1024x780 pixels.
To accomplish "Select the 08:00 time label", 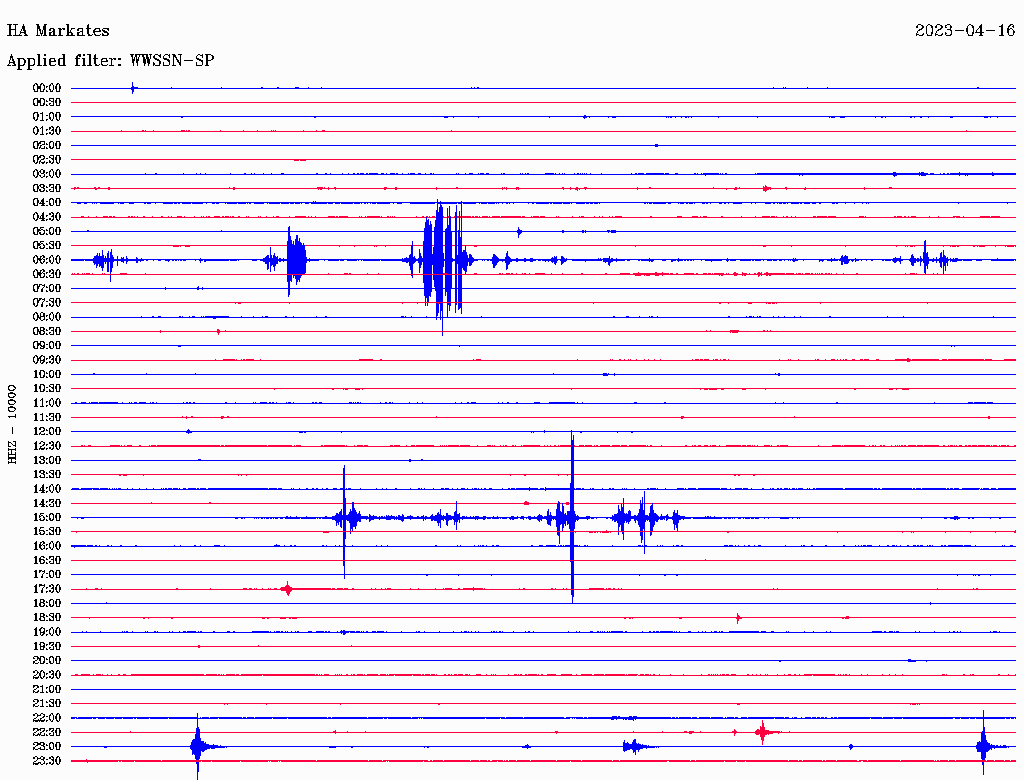I will [x=47, y=317].
